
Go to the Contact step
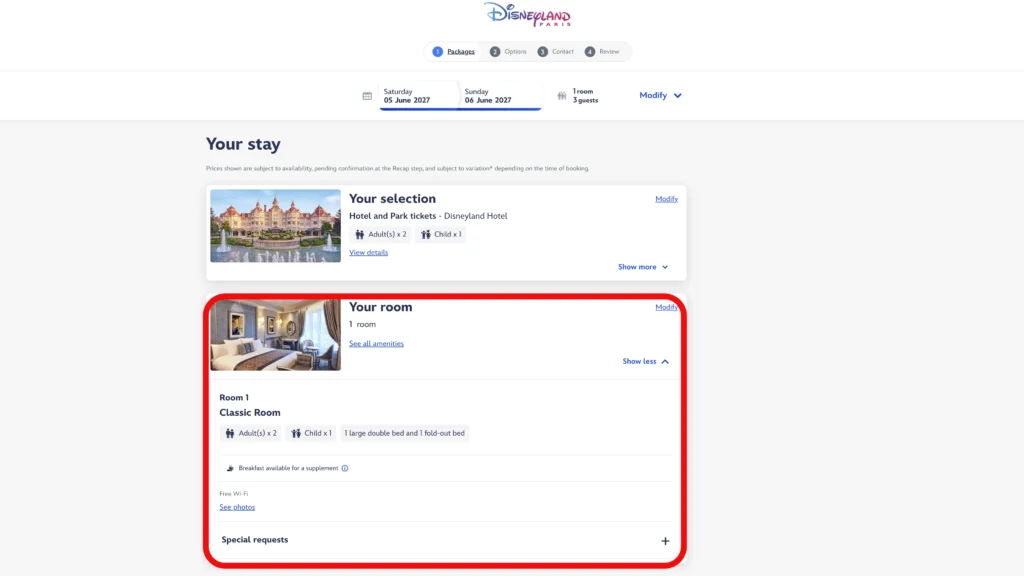coord(556,52)
